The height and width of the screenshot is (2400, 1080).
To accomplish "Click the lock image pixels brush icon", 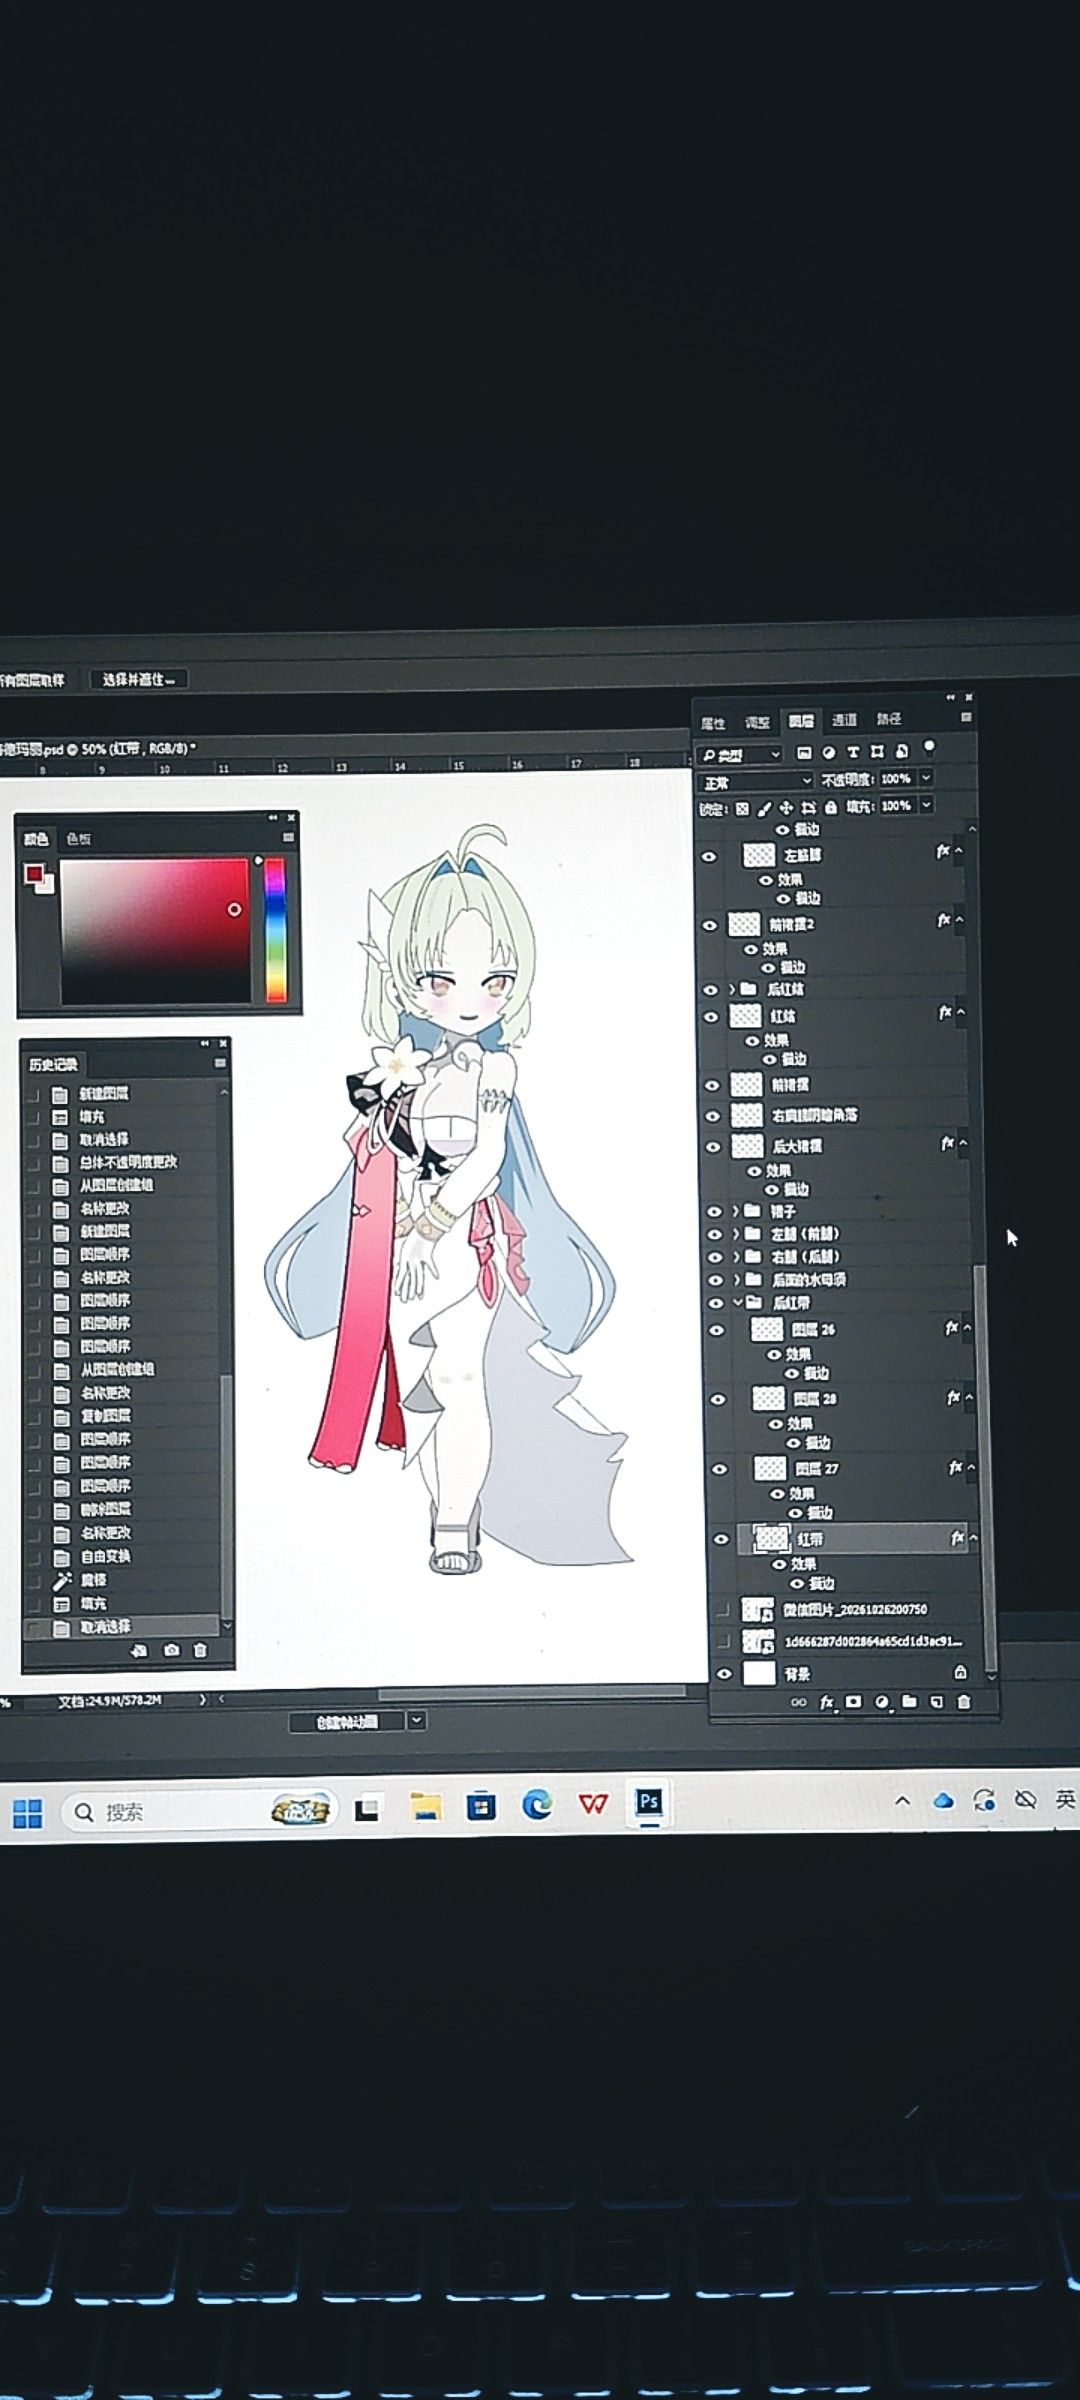I will 764,808.
